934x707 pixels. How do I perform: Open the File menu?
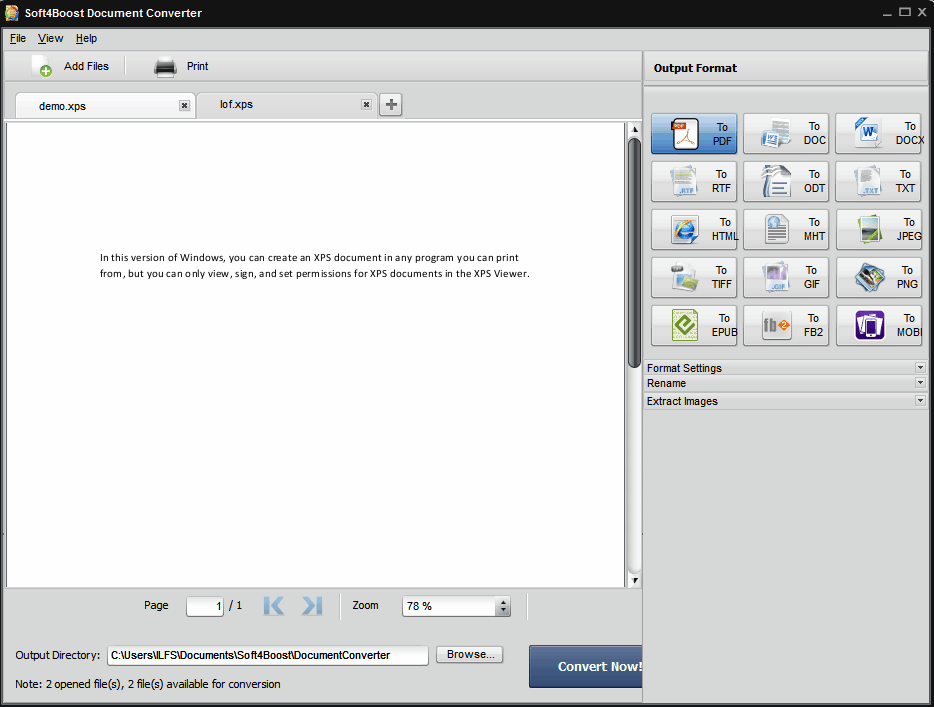(x=18, y=38)
